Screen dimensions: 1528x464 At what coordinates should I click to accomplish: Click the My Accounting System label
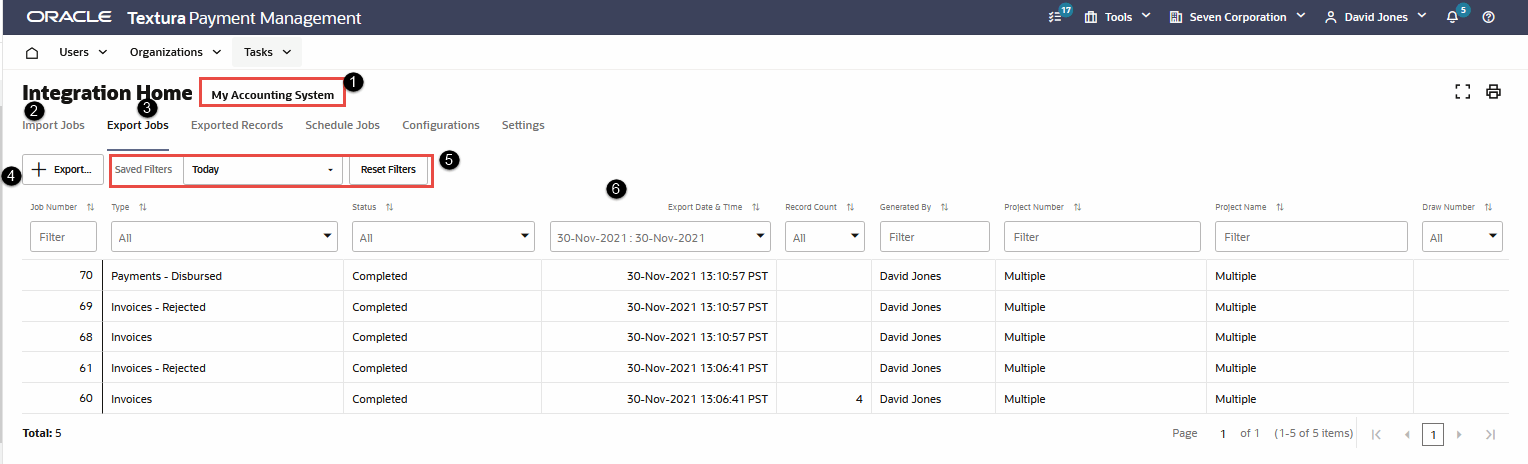coord(273,95)
